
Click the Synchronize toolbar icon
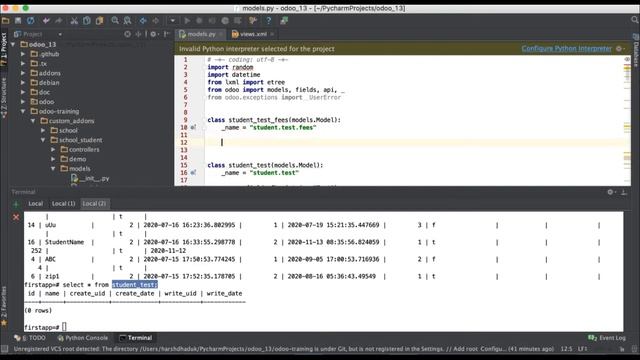coord(31,20)
